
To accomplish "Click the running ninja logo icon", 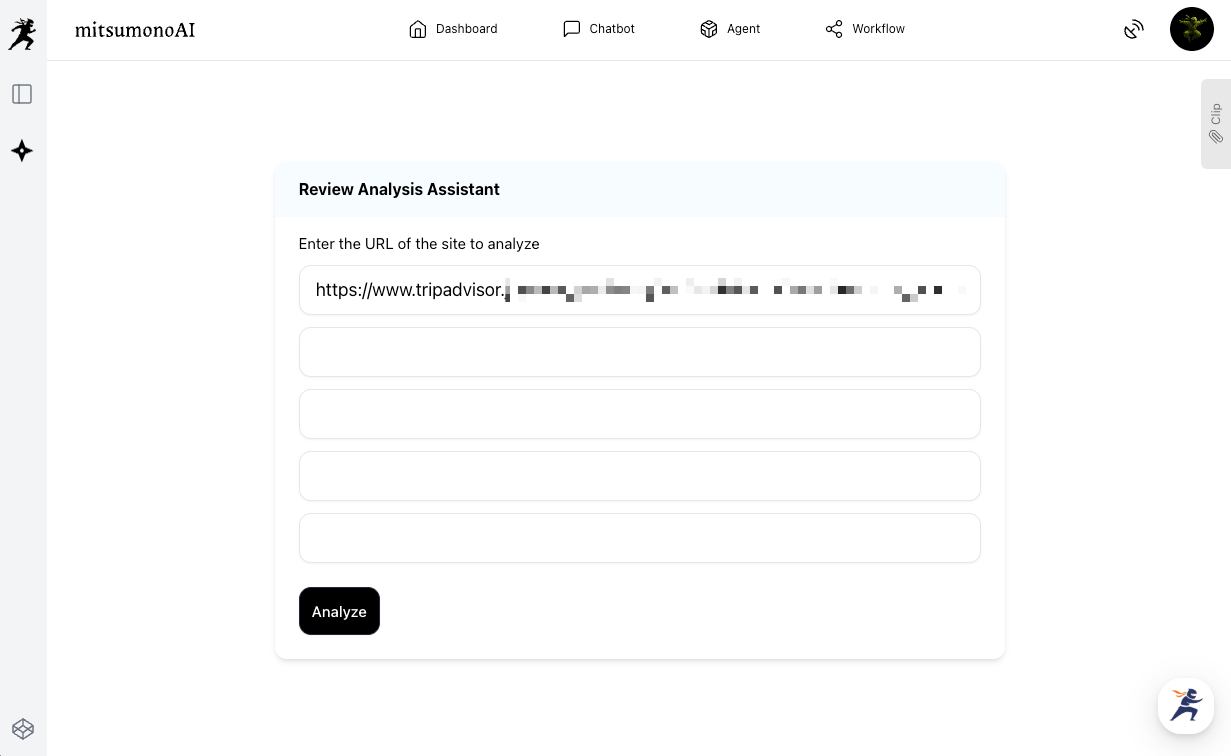I will click(x=22, y=34).
